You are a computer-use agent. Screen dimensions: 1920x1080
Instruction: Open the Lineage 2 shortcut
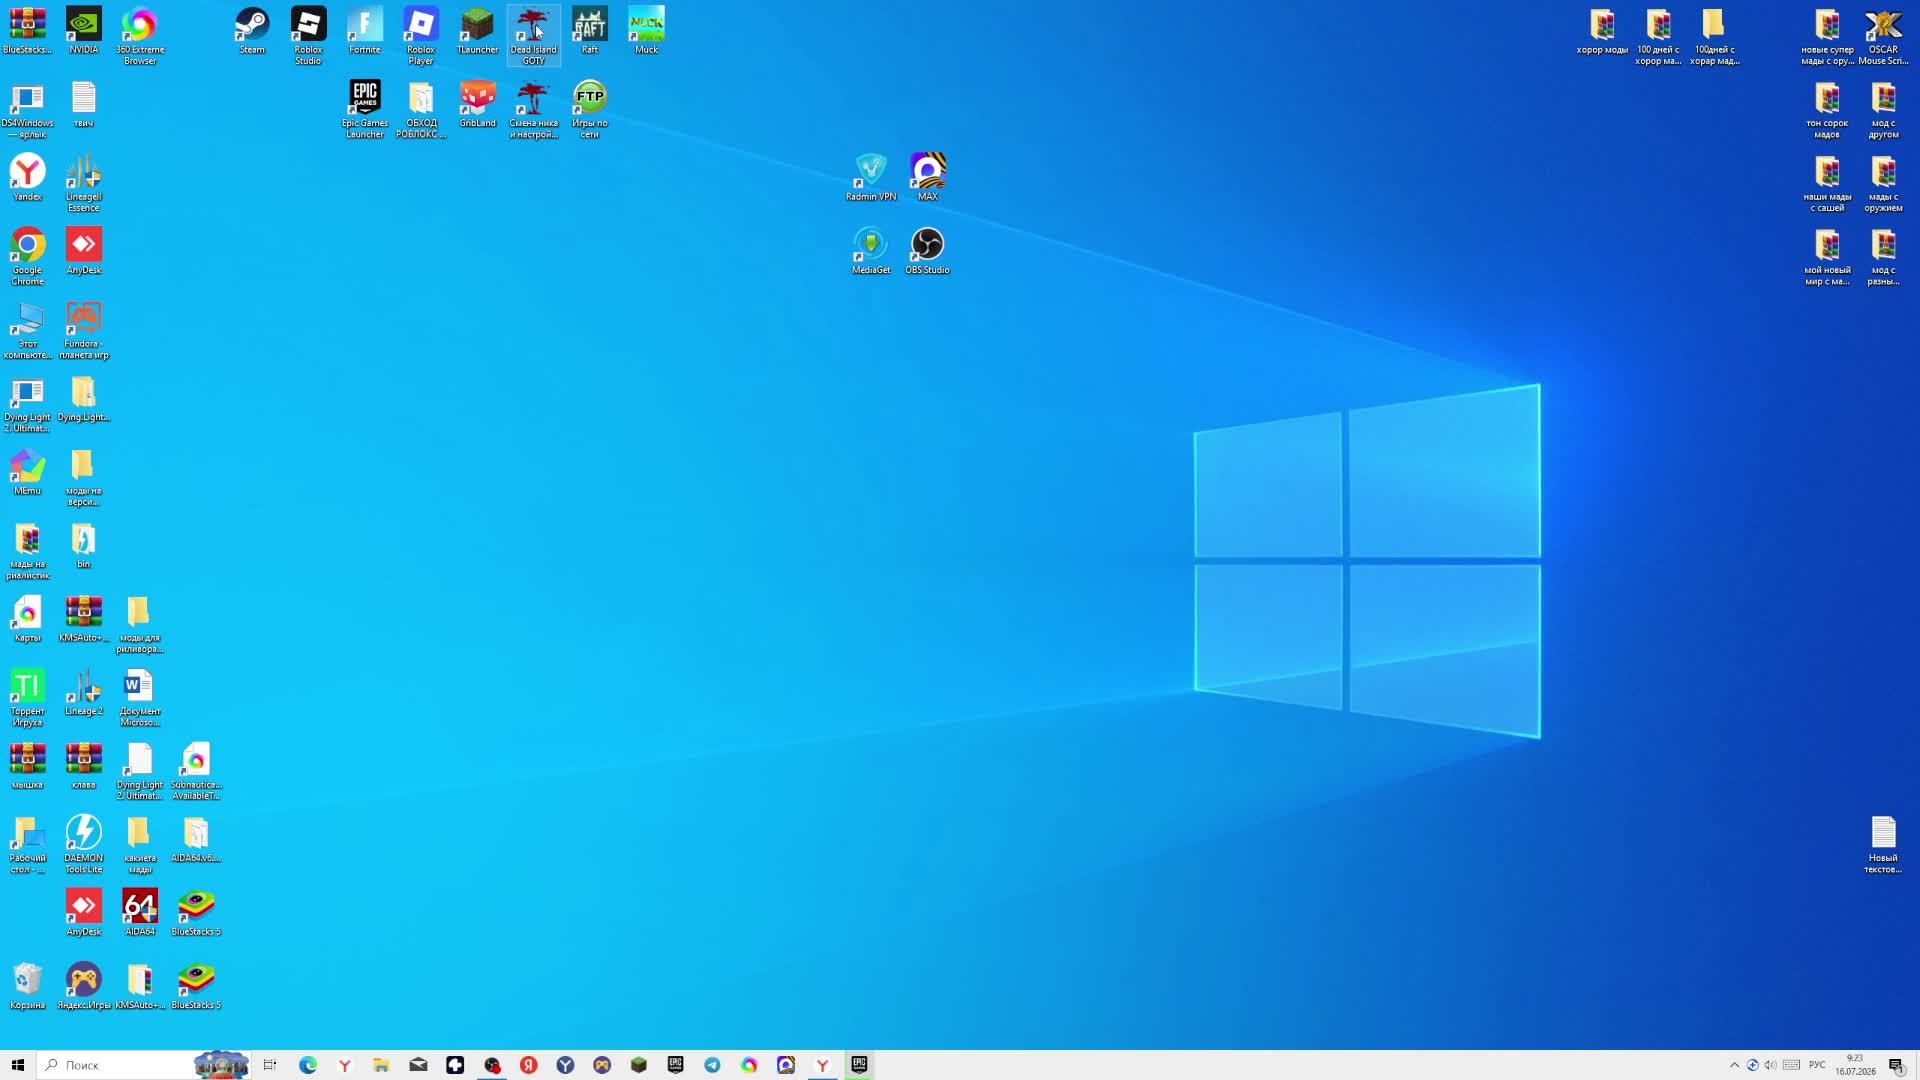[x=84, y=692]
